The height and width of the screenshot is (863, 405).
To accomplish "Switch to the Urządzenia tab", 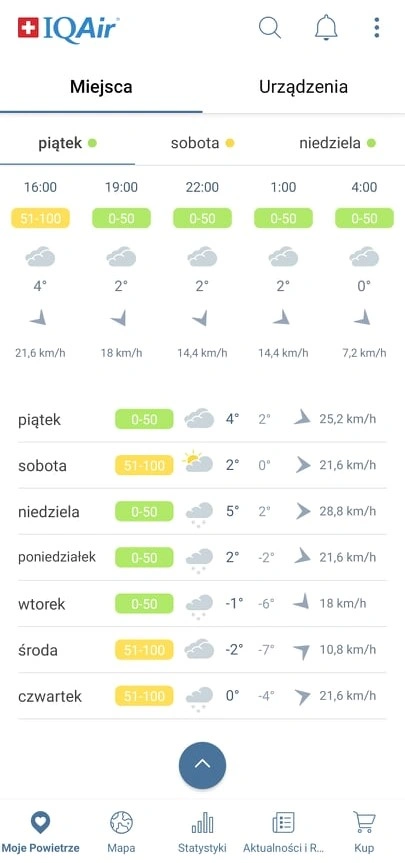I will click(x=303, y=87).
